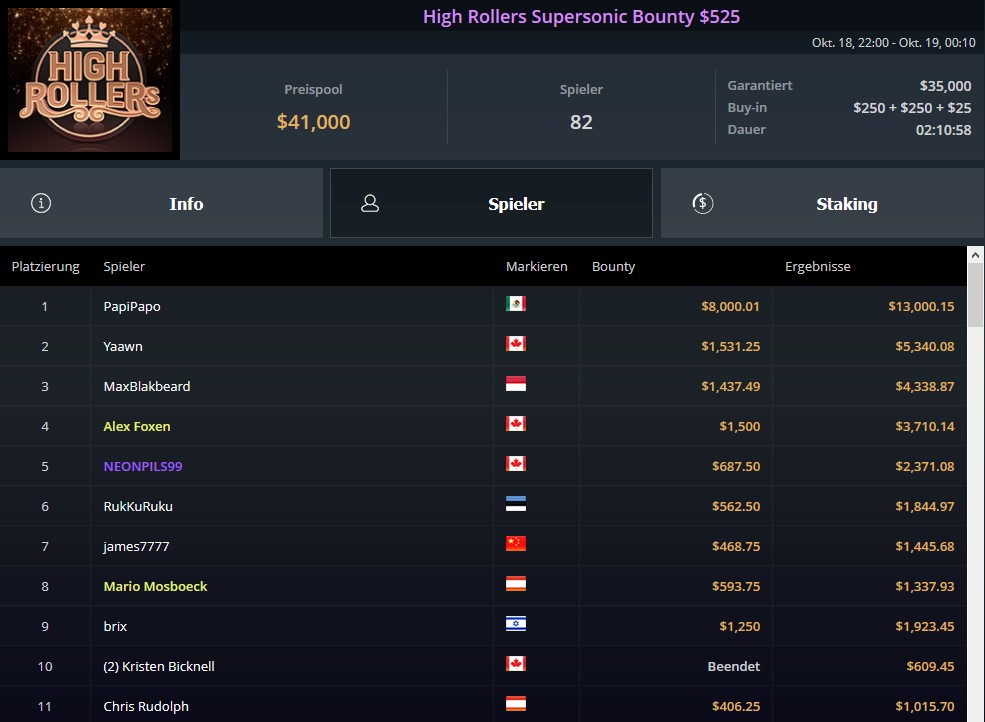
Task: Sort by the Ergebnisse column header
Action: pyautogui.click(x=817, y=266)
